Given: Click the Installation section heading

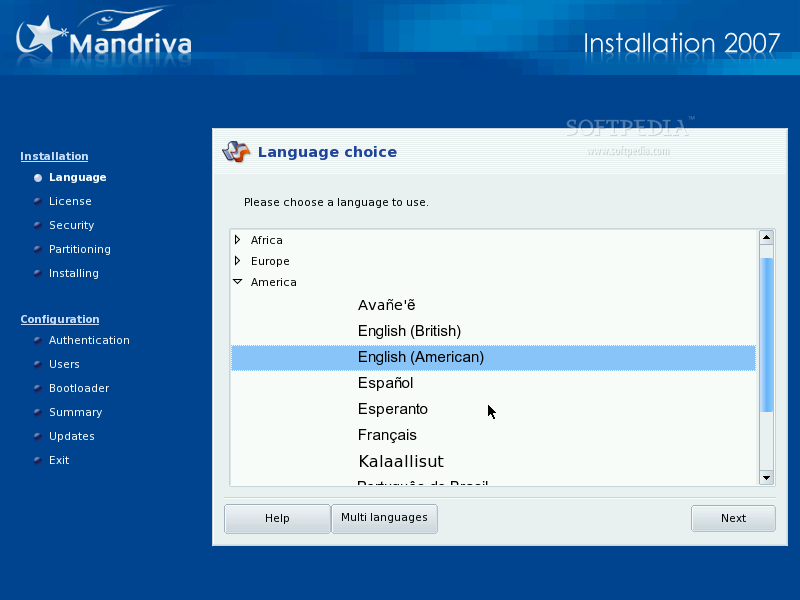Looking at the screenshot, I should (54, 156).
